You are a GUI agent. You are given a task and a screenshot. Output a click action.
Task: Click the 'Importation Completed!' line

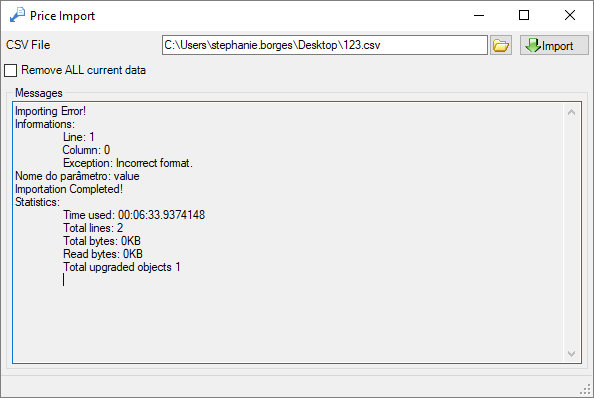tap(69, 189)
